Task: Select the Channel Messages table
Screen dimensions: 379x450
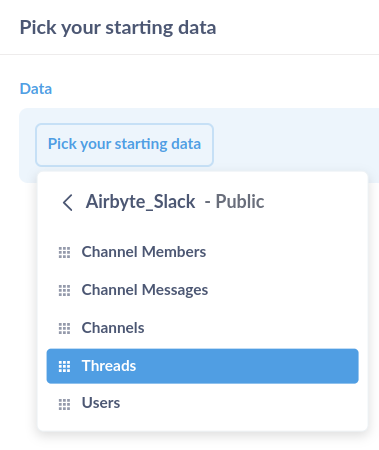Action: pyautogui.click(x=202, y=290)
